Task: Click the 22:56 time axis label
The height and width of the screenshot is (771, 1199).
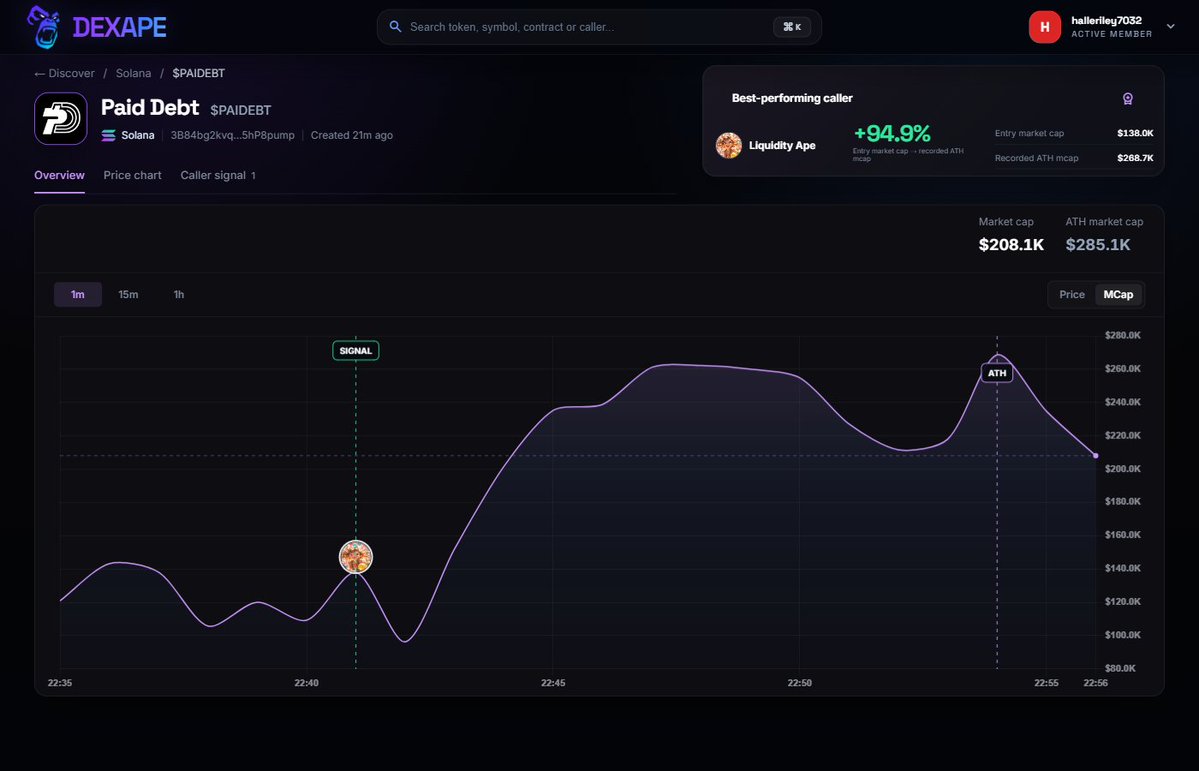Action: pyautogui.click(x=1096, y=682)
